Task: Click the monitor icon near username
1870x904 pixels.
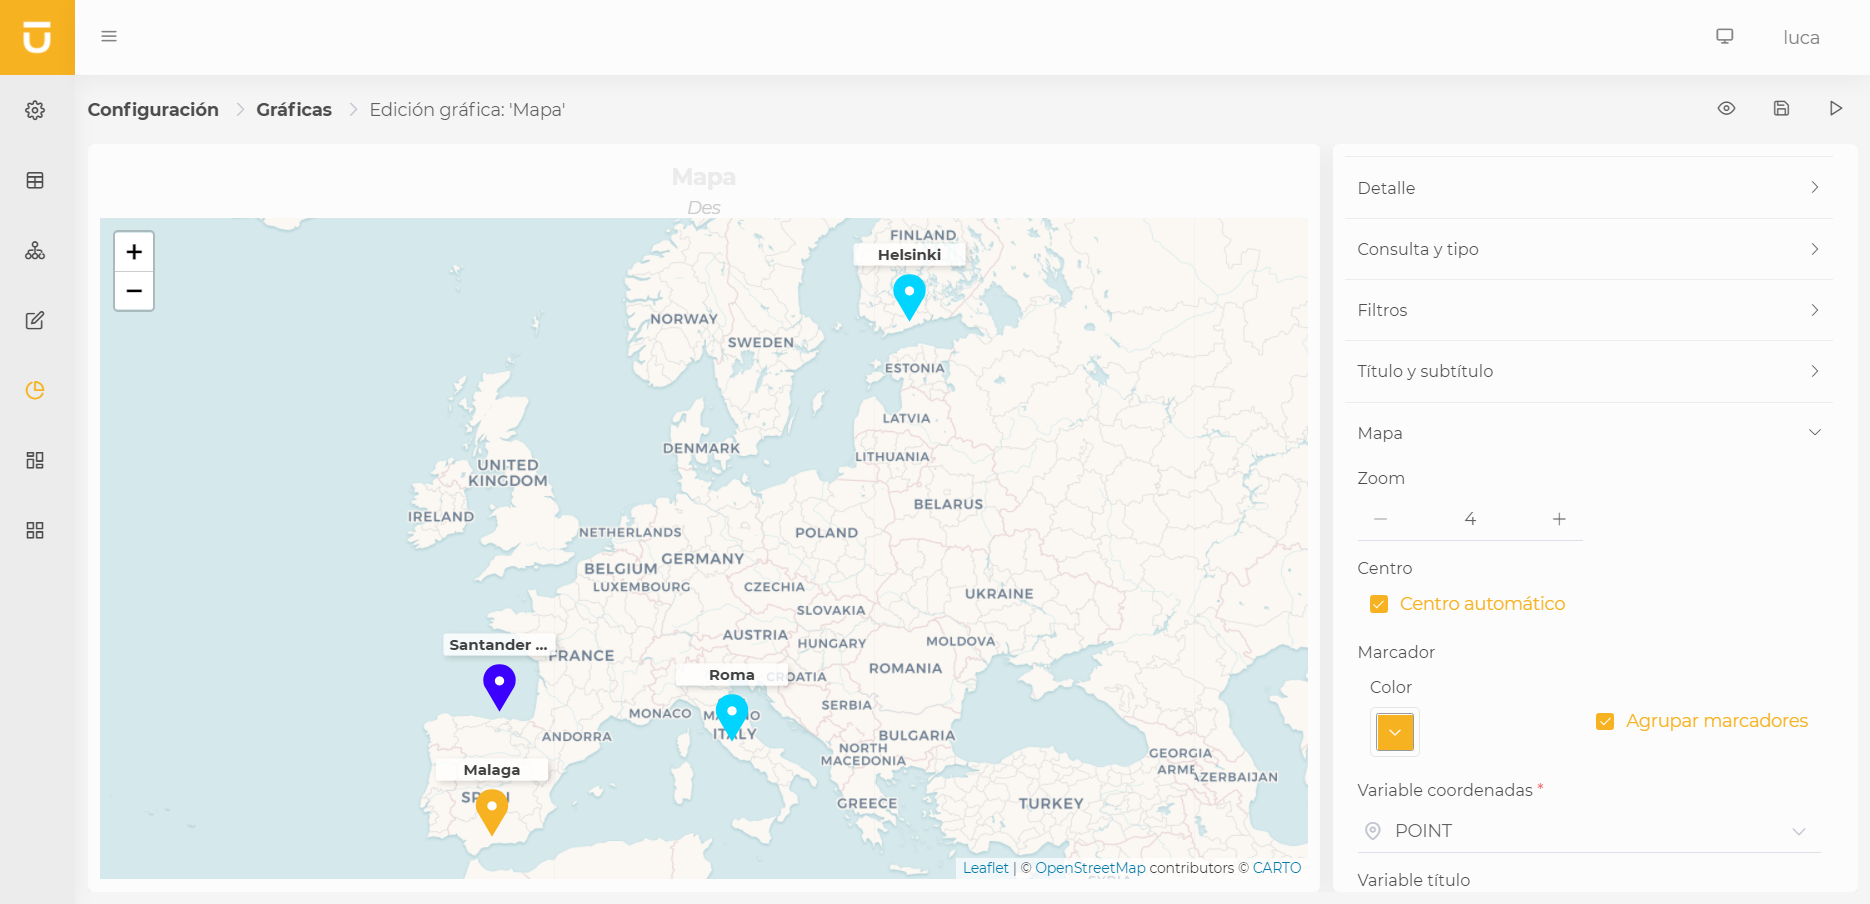Action: pyautogui.click(x=1725, y=36)
